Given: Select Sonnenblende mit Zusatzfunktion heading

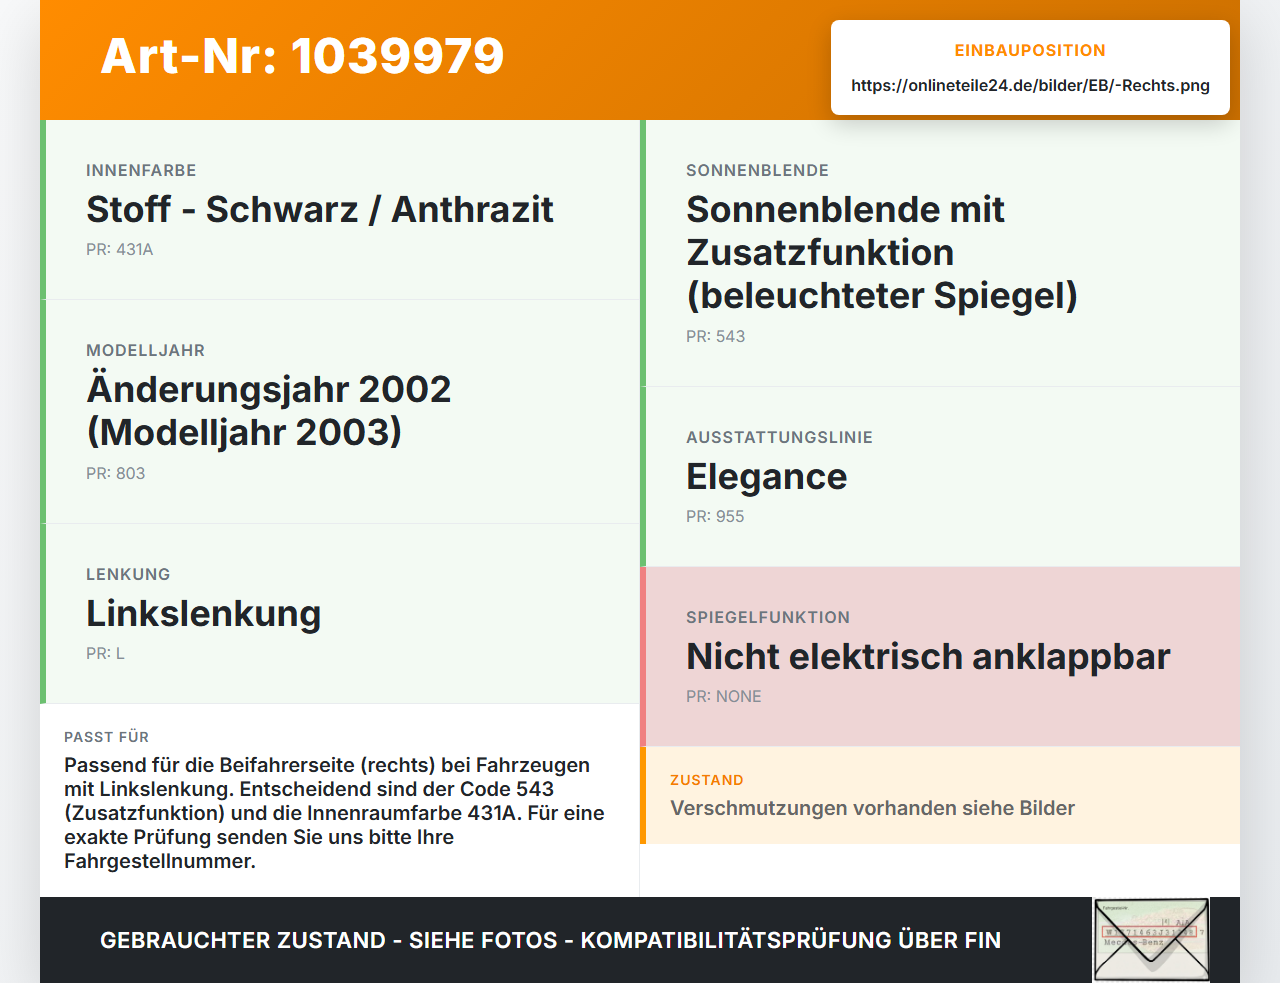Looking at the screenshot, I should (882, 253).
